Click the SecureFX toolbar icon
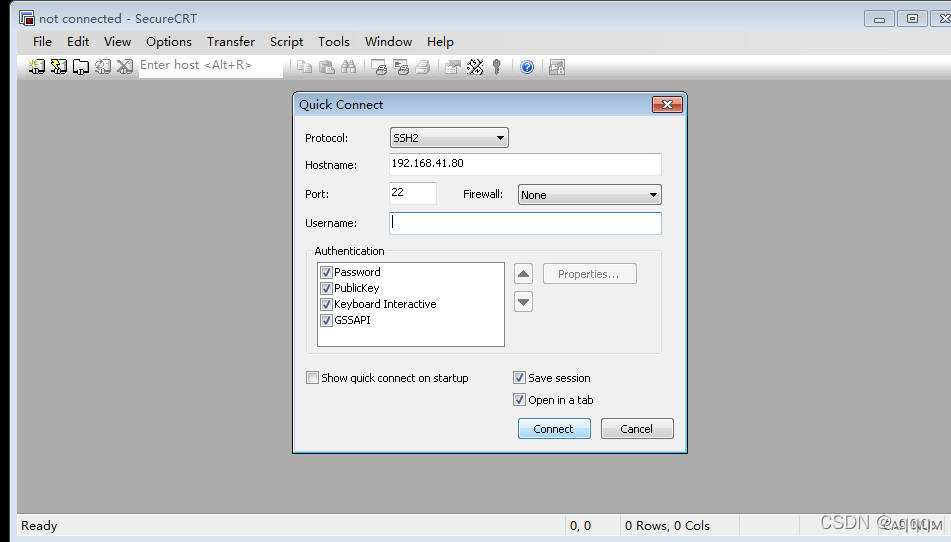 point(557,67)
